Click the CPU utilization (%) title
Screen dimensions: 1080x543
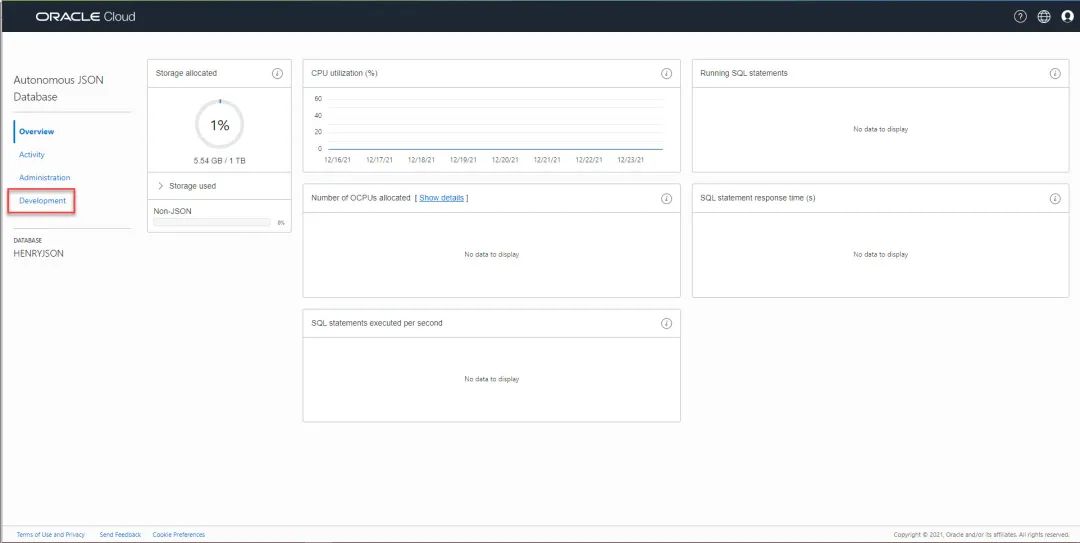tap(344, 73)
